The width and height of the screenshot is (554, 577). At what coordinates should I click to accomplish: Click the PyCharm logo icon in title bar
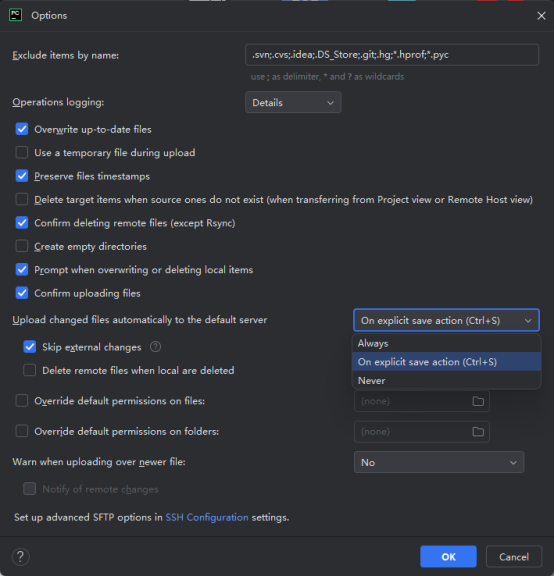click(x=15, y=15)
